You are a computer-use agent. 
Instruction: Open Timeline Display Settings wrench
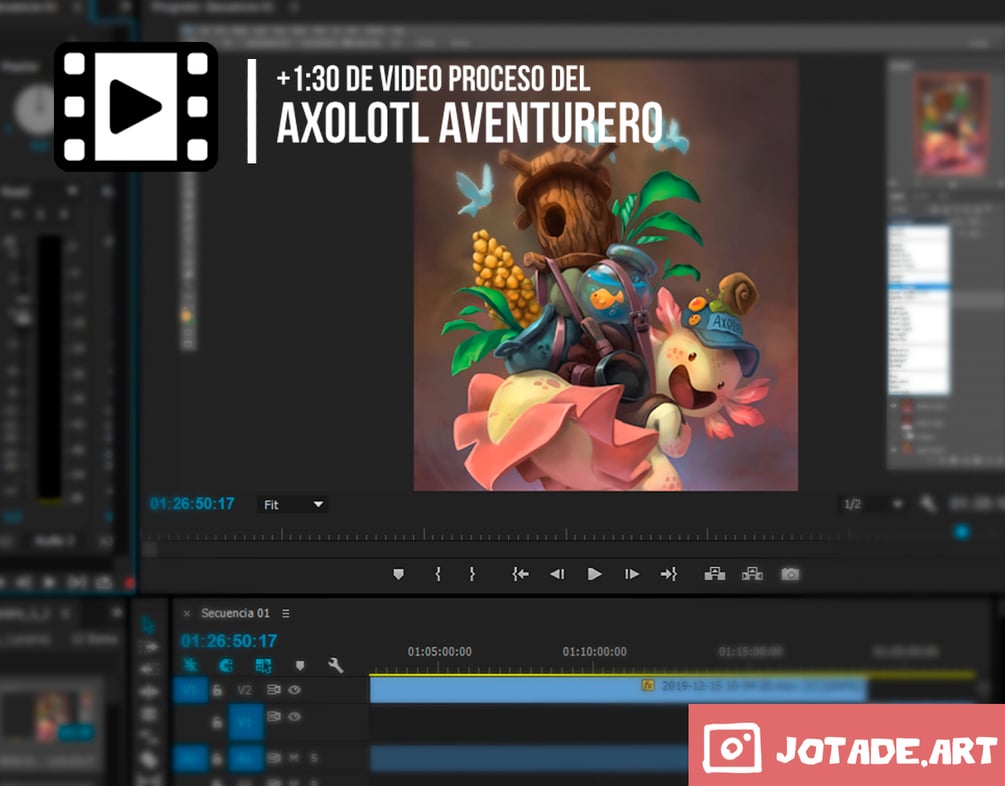335,665
